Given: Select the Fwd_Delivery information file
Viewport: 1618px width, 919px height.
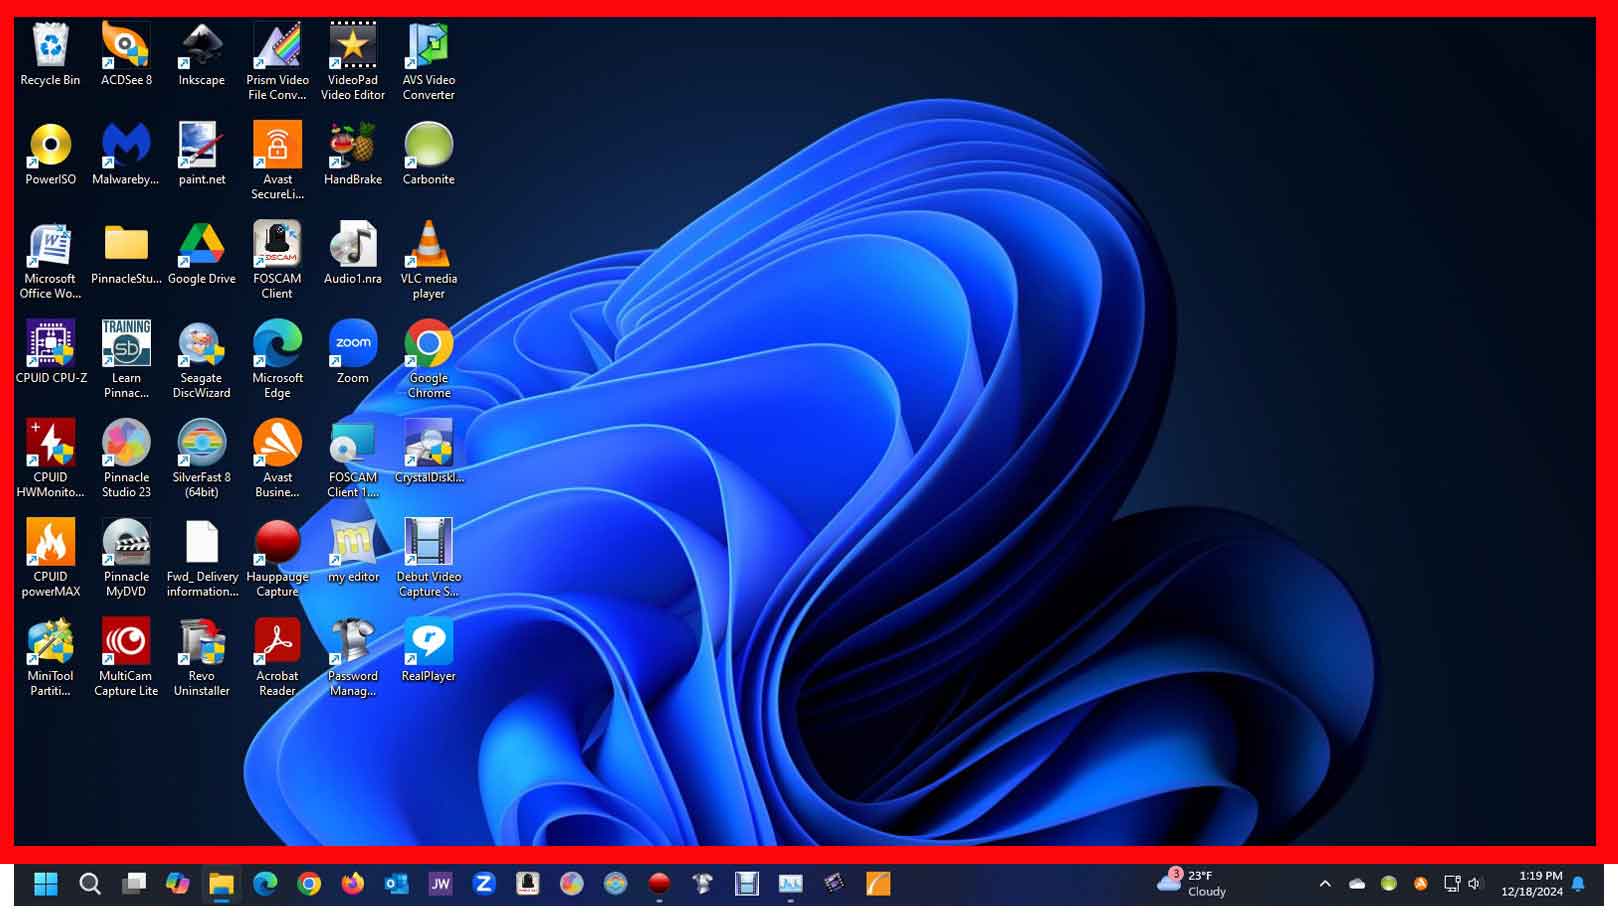Looking at the screenshot, I should [x=201, y=557].
